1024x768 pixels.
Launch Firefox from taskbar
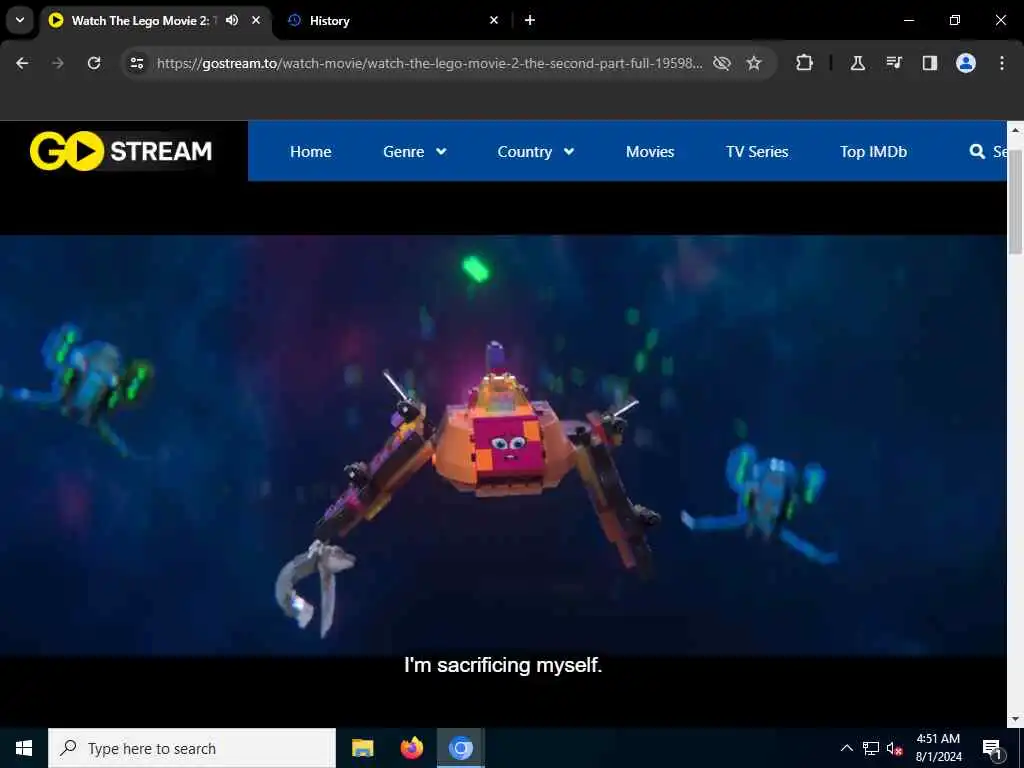tap(411, 748)
